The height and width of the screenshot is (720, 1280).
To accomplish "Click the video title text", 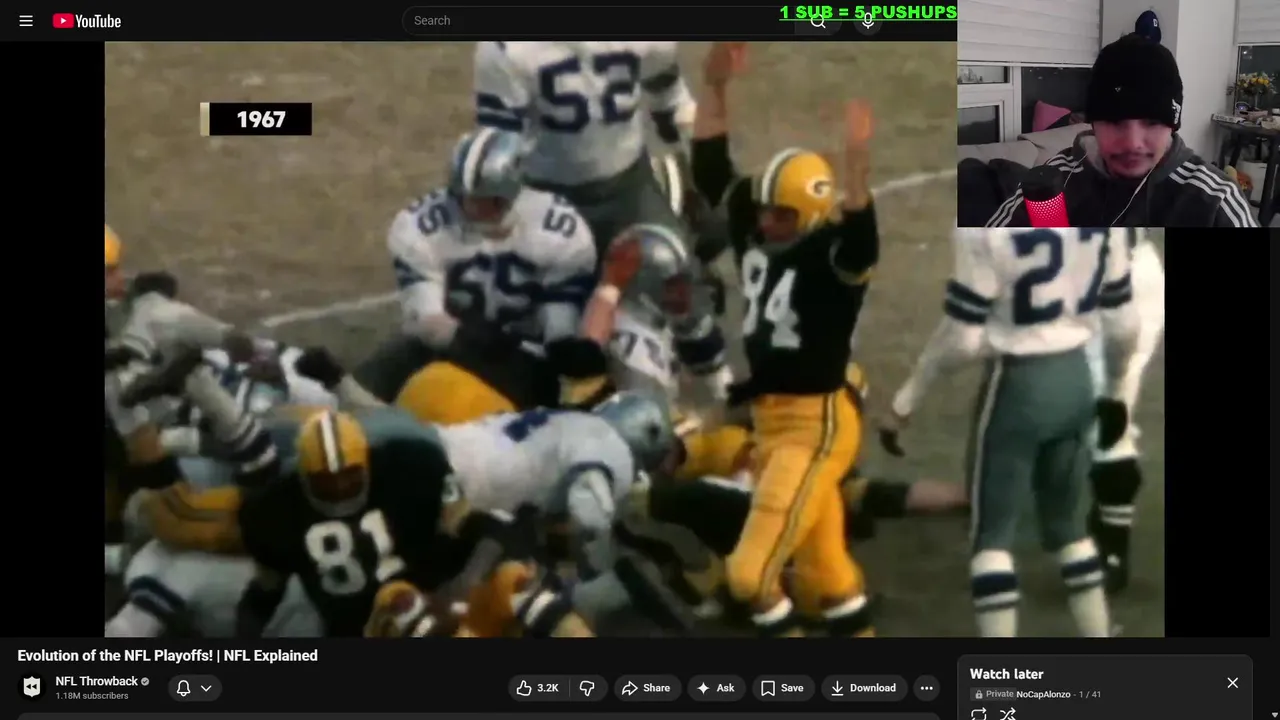I will [168, 655].
